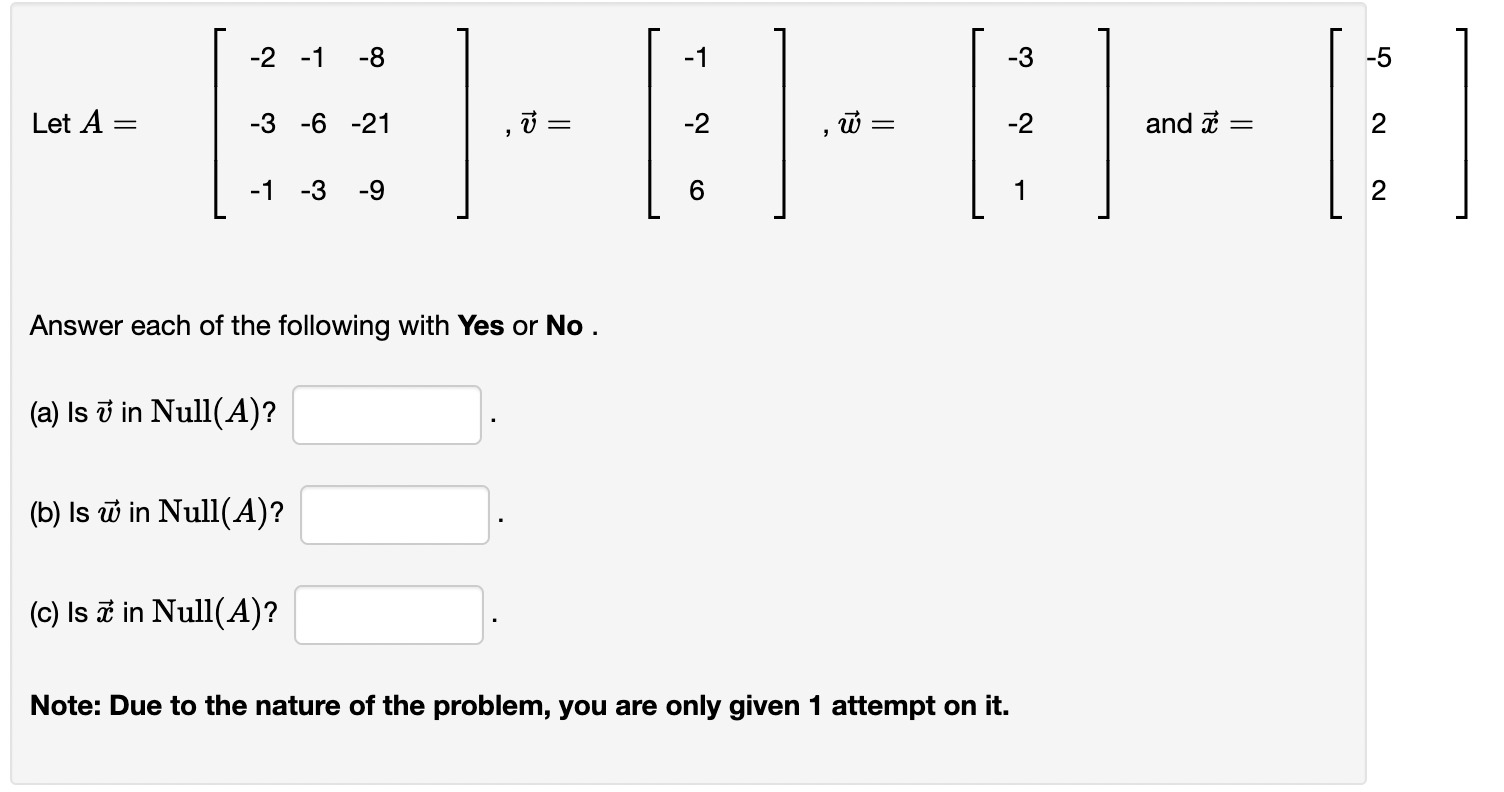Click the answer box for part (c)
The height and width of the screenshot is (792, 1504).
click(x=388, y=615)
